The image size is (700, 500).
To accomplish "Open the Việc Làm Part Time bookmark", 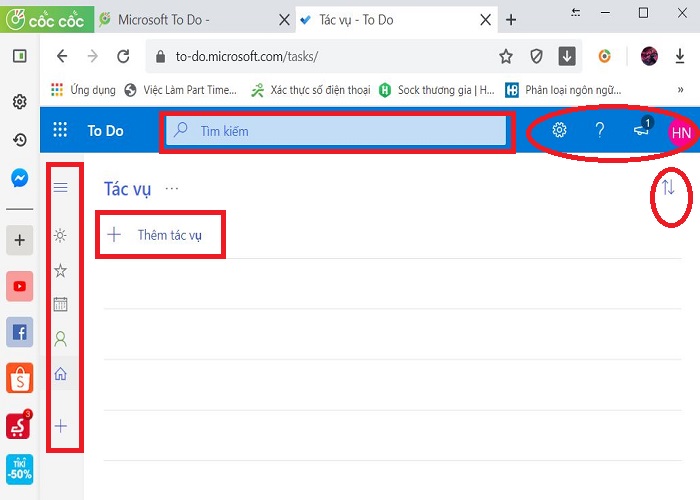I will [x=181, y=90].
